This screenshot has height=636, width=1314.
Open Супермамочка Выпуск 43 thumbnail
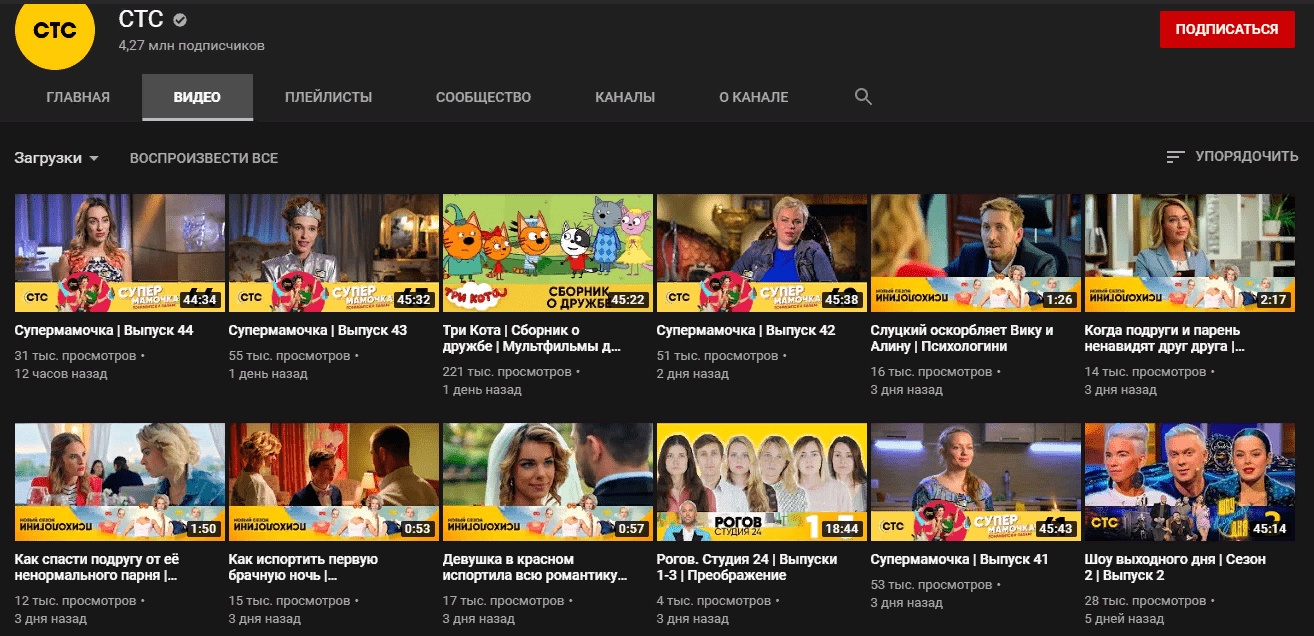coord(334,253)
